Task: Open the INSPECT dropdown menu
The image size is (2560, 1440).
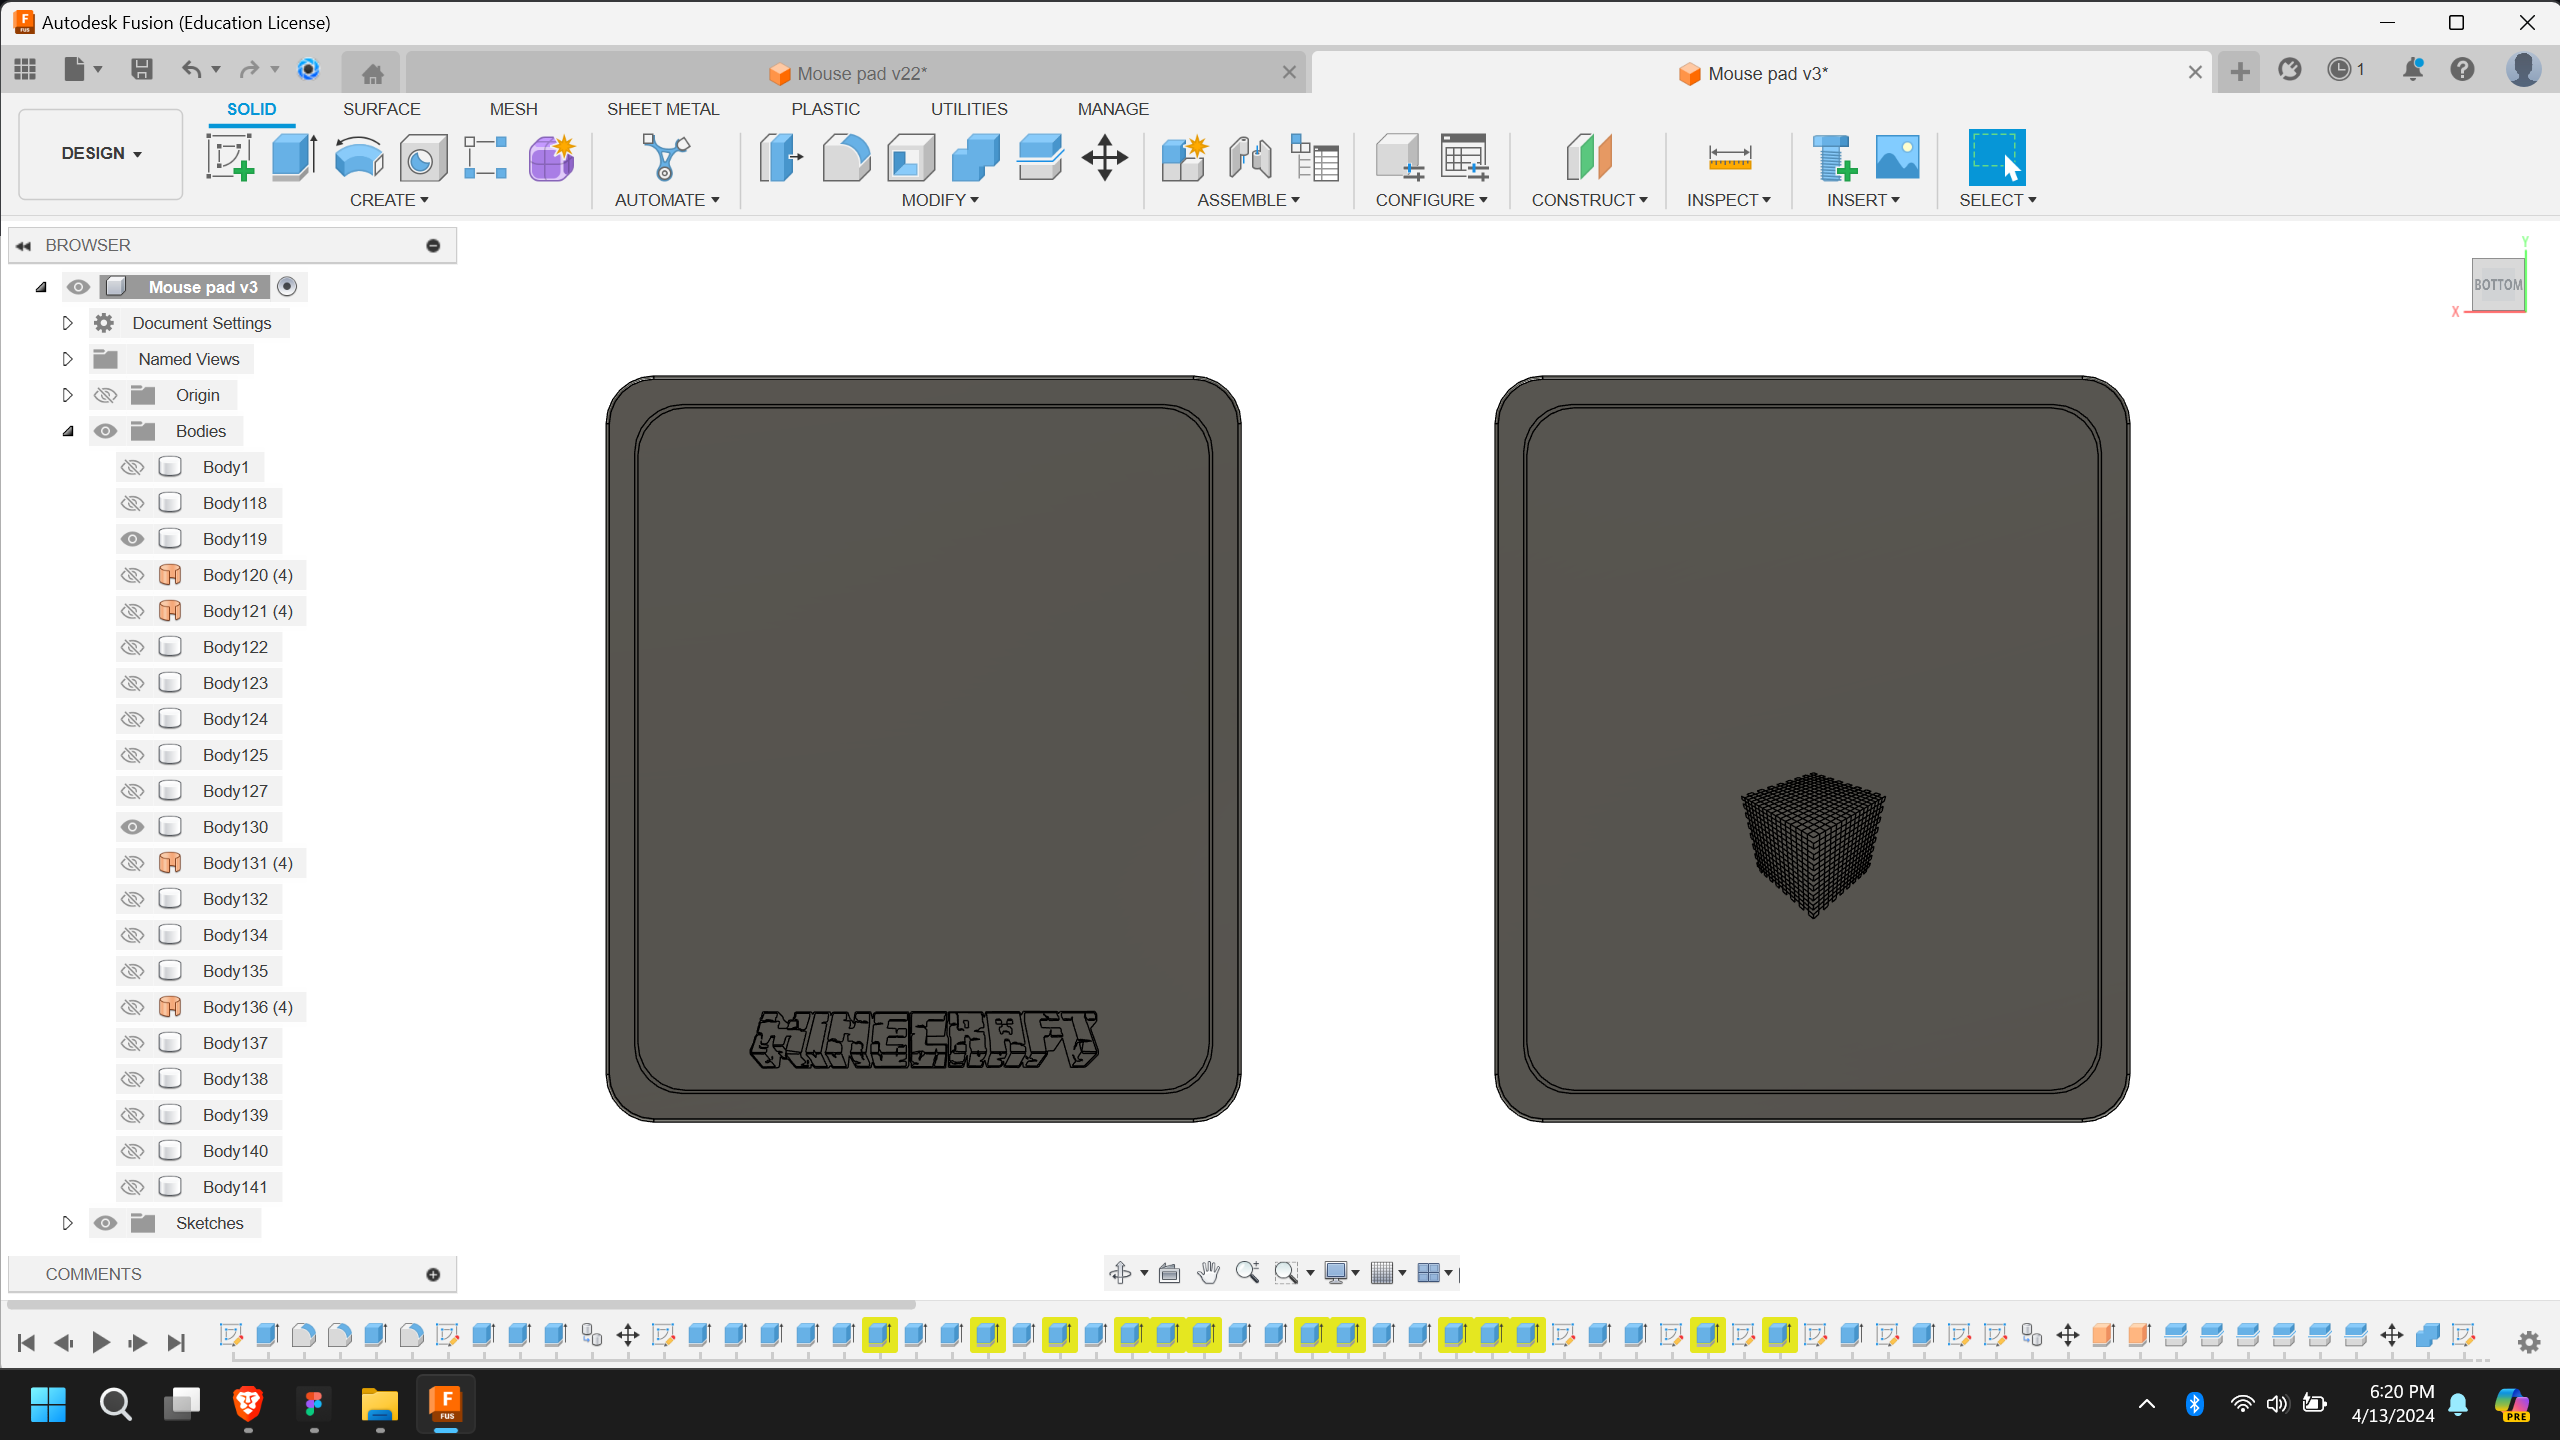Action: pos(1729,200)
